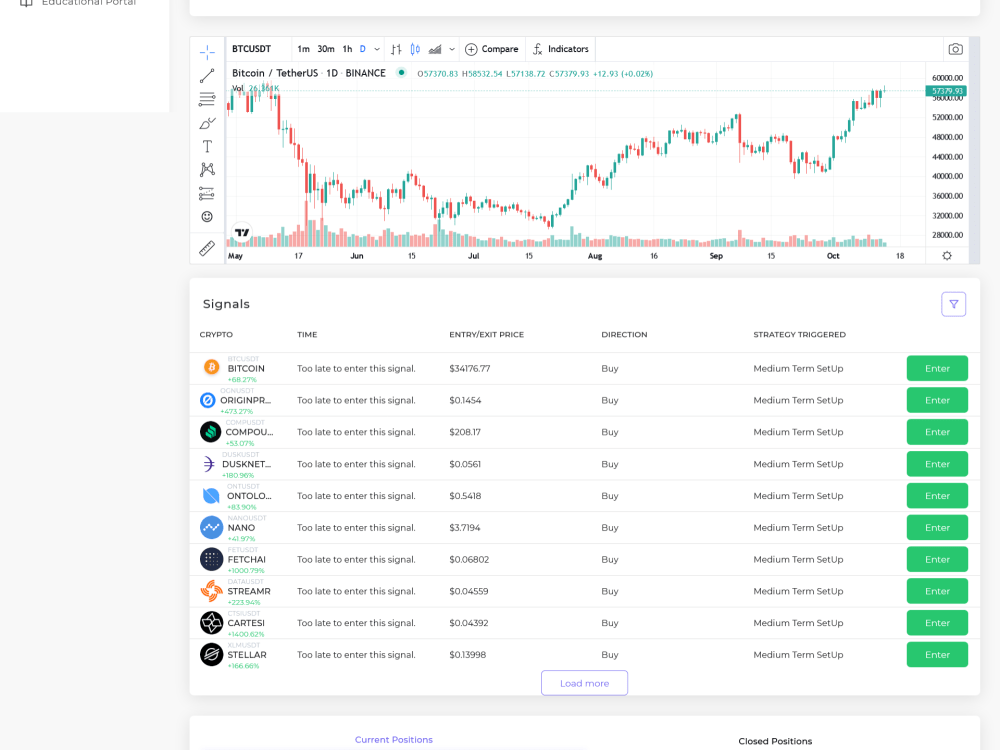The width and height of the screenshot is (1000, 750).
Task: Click the Nano coin icon
Action: coord(211,527)
